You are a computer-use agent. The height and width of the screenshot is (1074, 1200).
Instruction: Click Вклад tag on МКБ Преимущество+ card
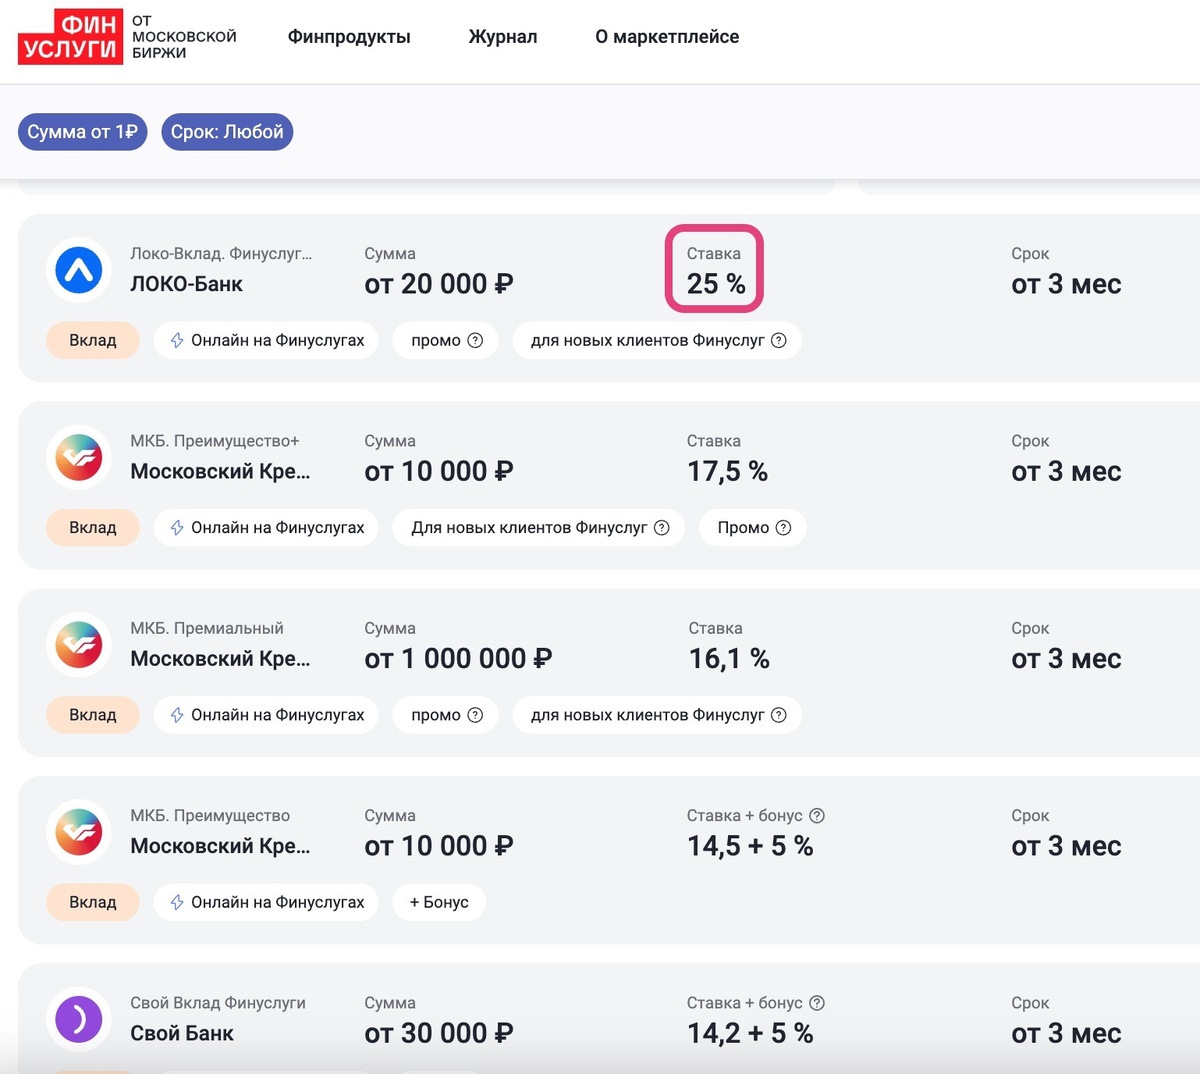click(93, 527)
